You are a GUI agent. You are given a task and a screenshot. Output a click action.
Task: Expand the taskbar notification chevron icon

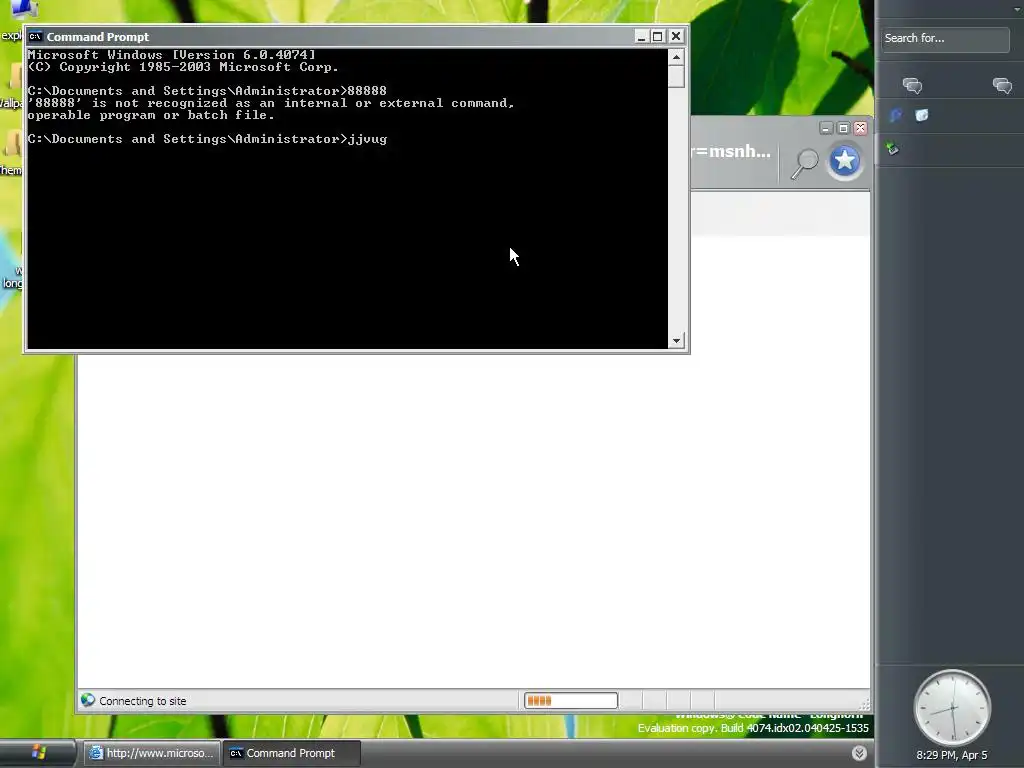(x=859, y=753)
